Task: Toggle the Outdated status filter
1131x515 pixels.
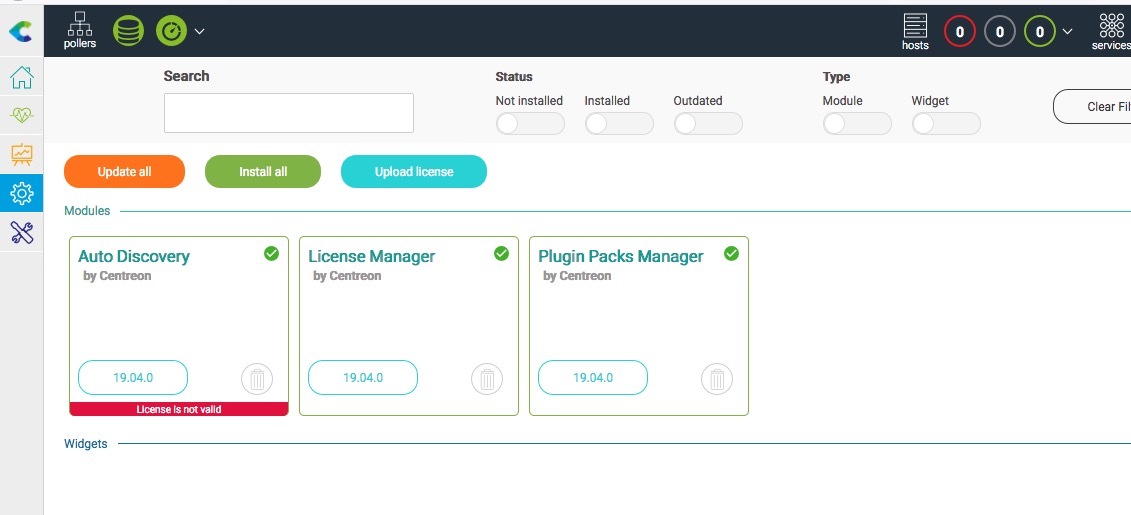Action: pos(708,123)
